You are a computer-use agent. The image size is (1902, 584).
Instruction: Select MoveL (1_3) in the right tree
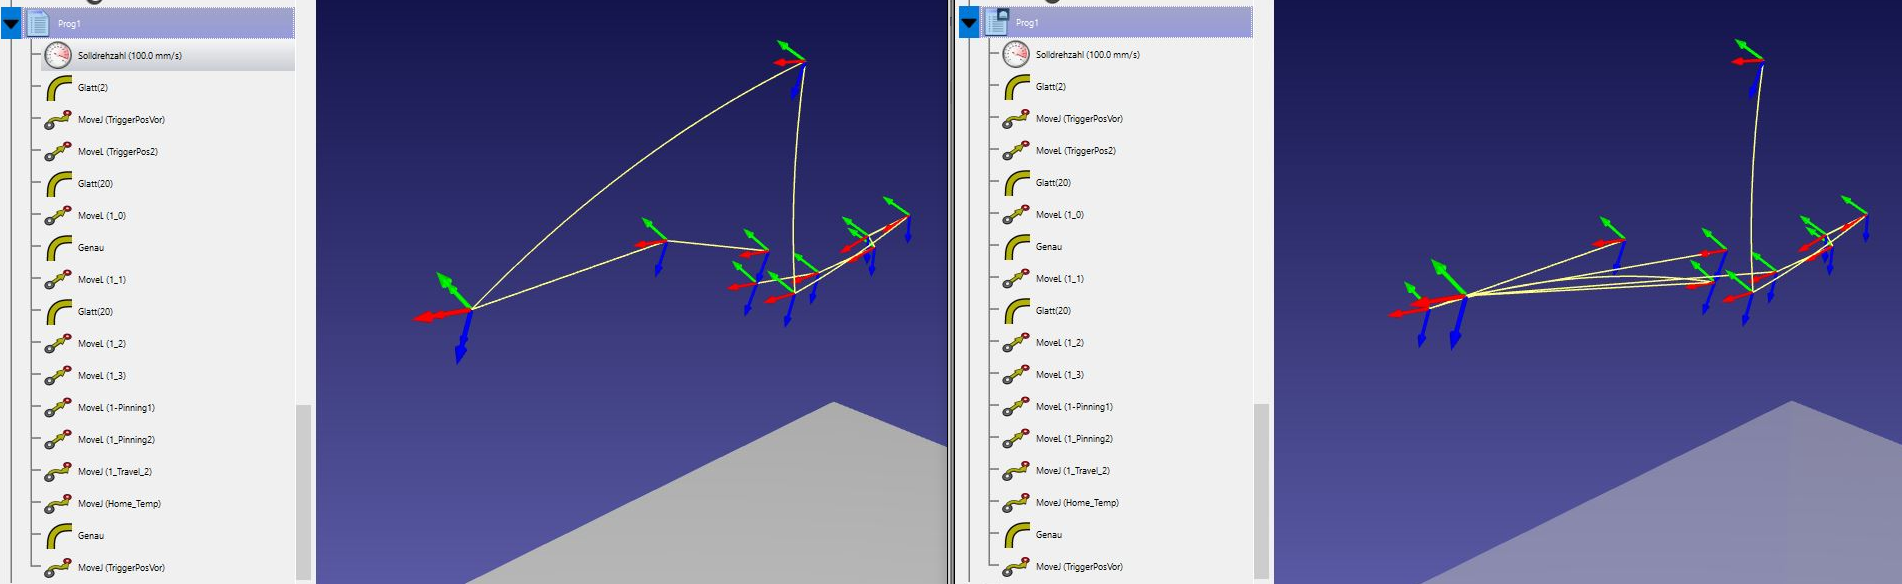(x=1060, y=375)
